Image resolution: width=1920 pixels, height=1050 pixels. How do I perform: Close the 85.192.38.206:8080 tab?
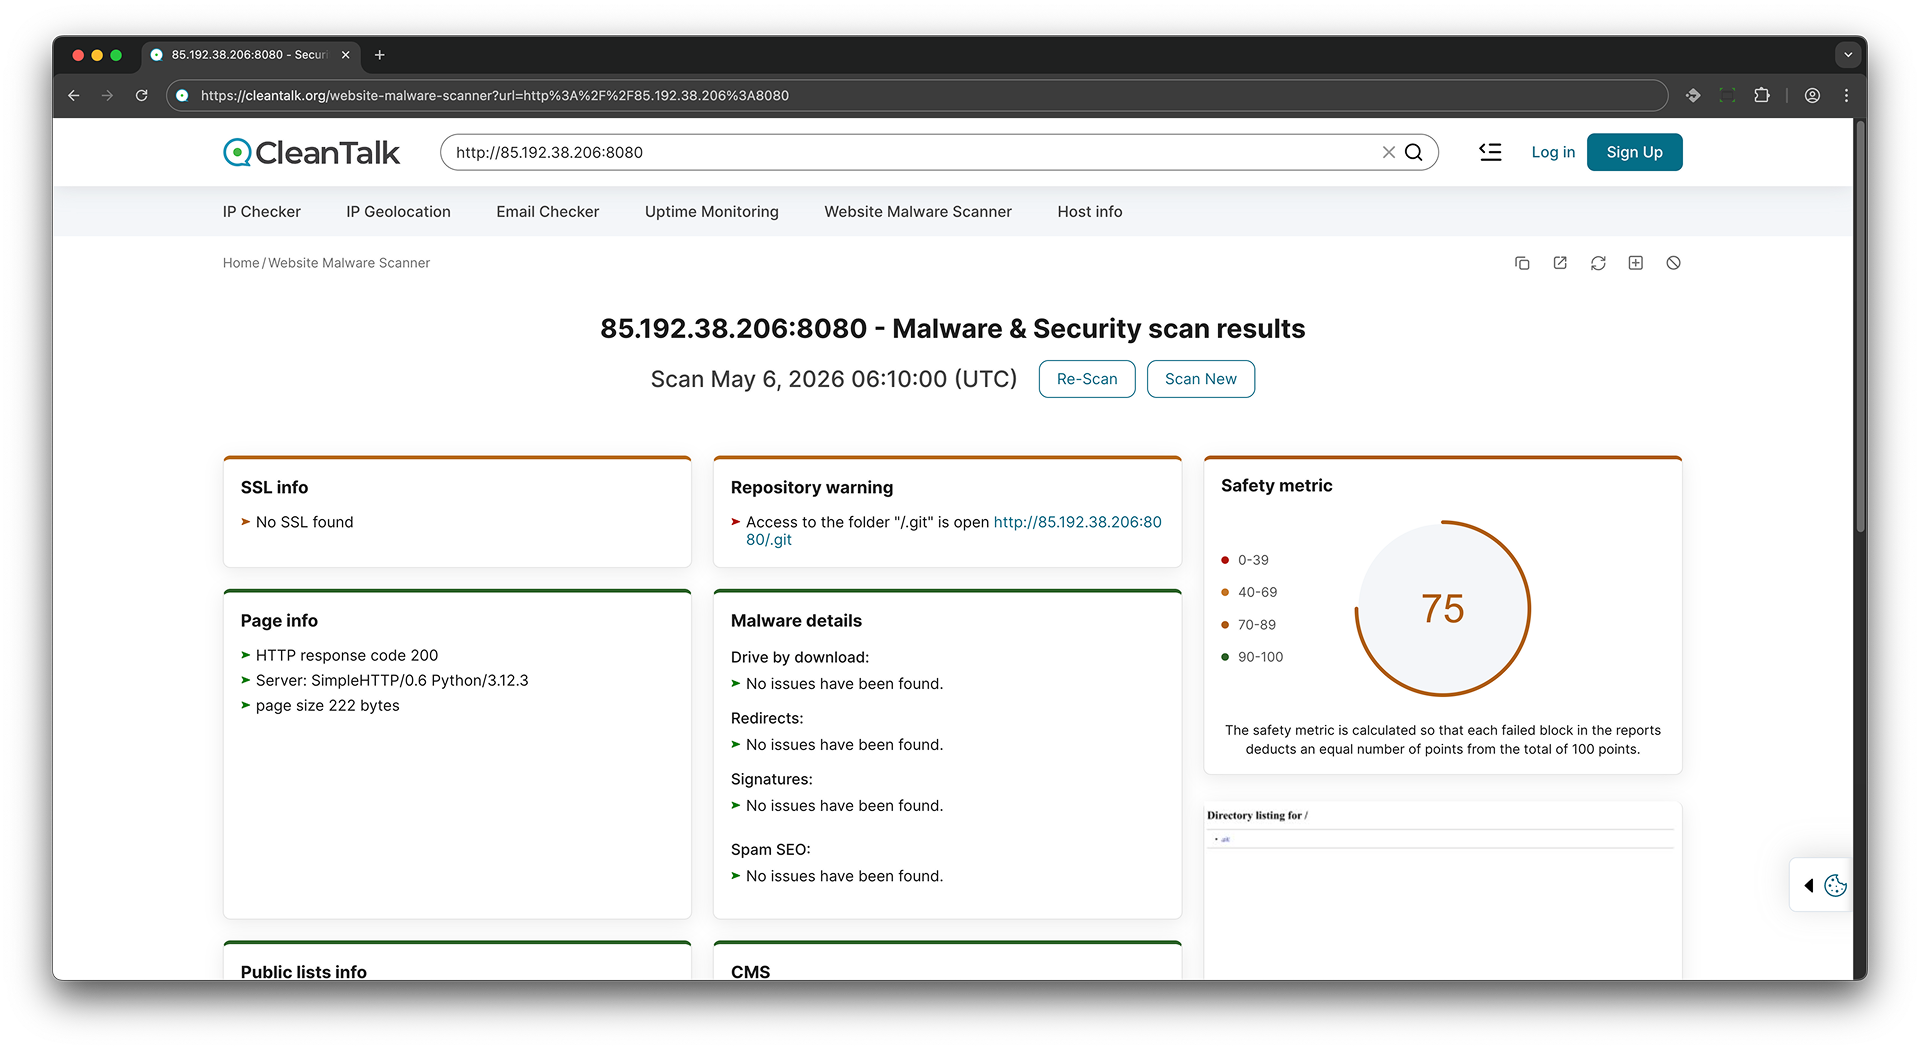[x=346, y=55]
